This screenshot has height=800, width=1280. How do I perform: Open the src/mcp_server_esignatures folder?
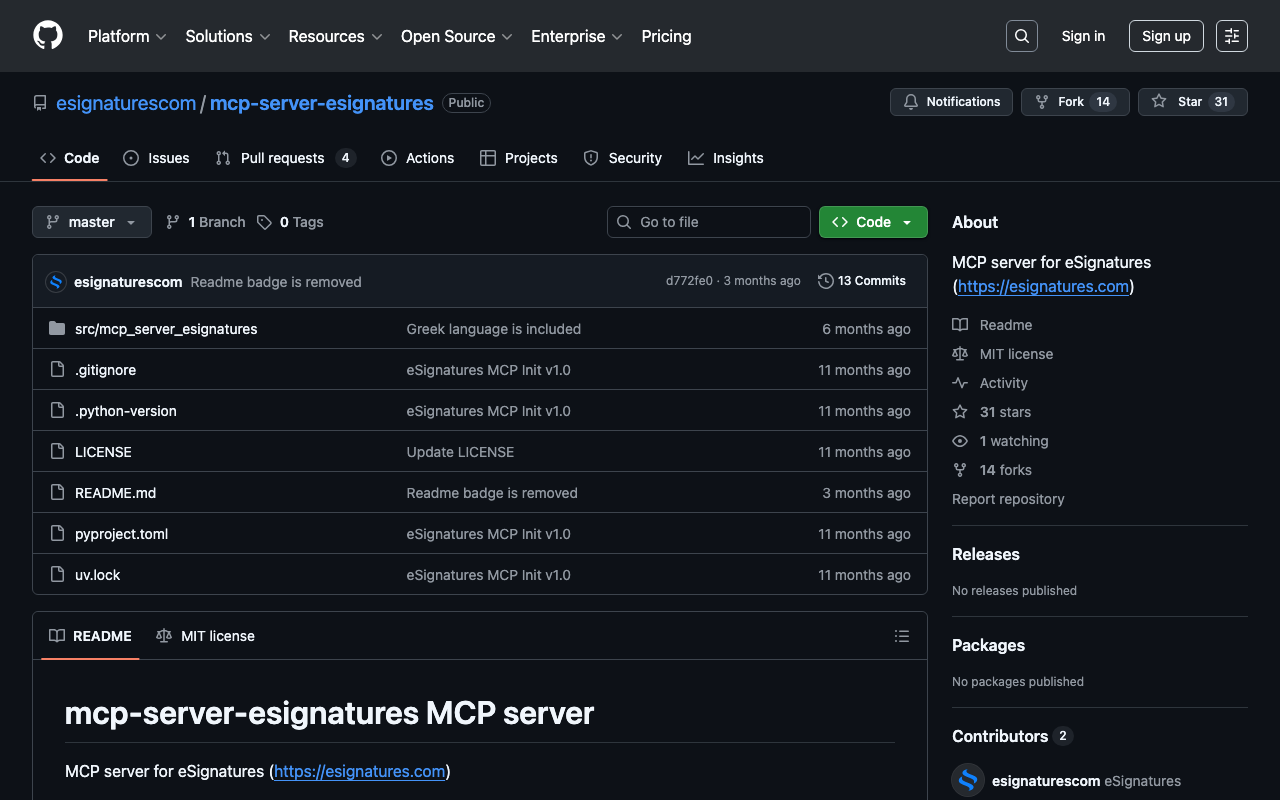(x=166, y=329)
